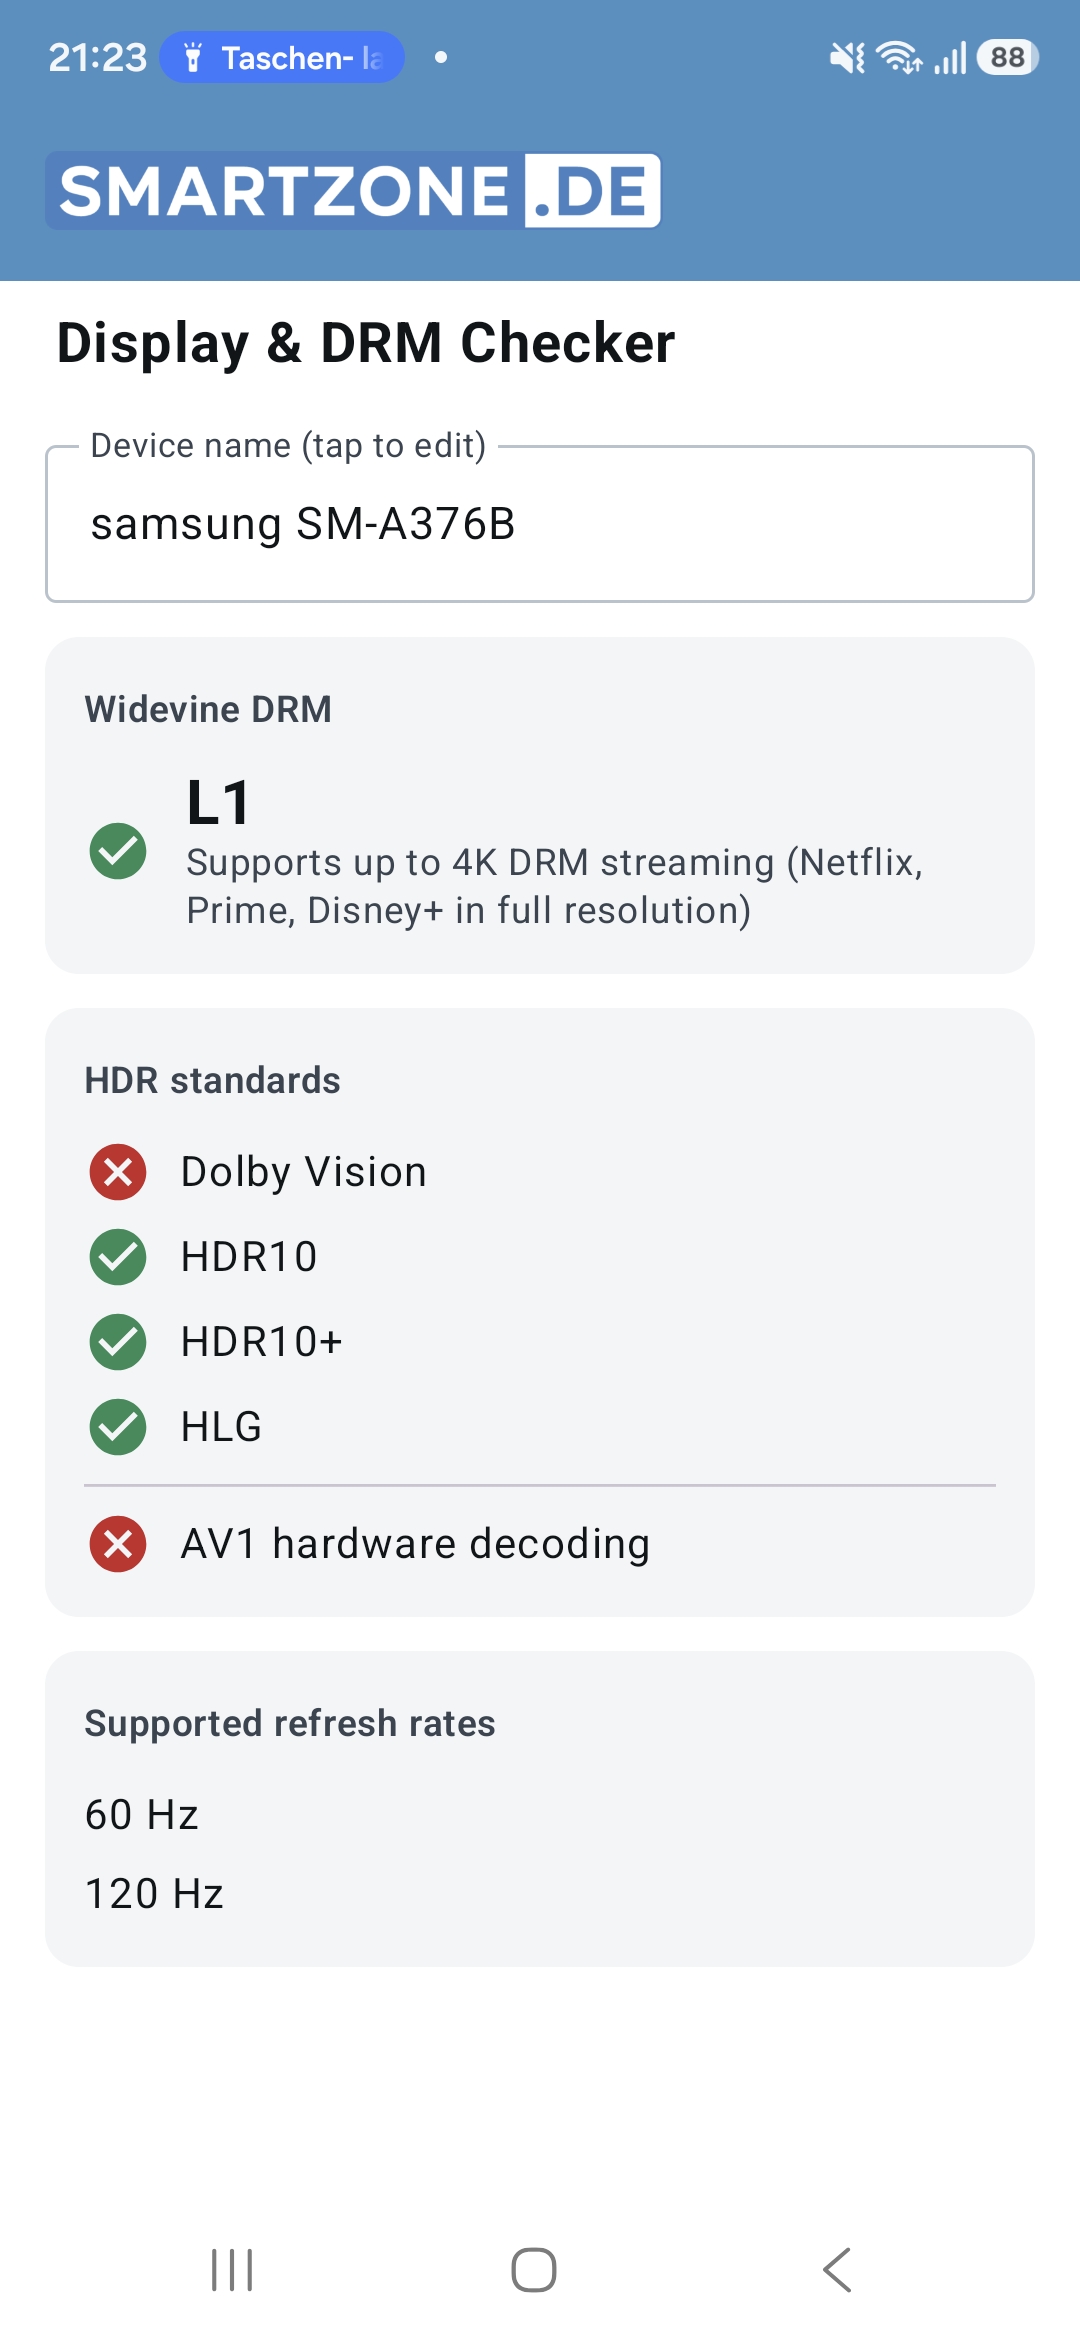Tap the green check beside HDR10+
1080x2340 pixels.
pyautogui.click(x=118, y=1342)
